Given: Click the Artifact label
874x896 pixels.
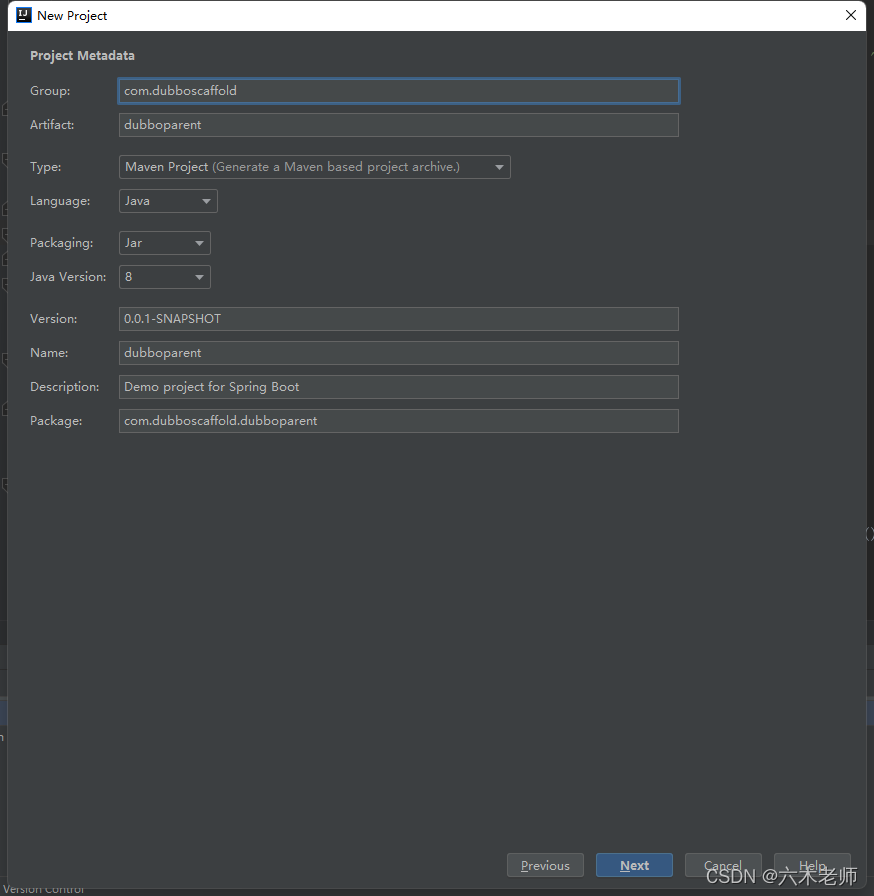Looking at the screenshot, I should pos(52,125).
